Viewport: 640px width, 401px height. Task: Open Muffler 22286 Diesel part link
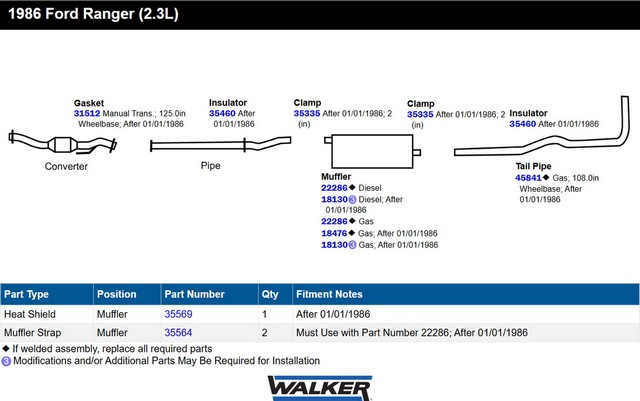point(334,188)
